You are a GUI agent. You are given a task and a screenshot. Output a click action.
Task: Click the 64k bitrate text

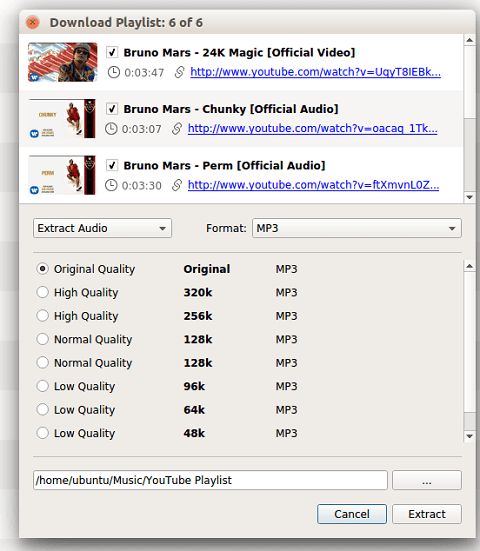[x=194, y=410]
